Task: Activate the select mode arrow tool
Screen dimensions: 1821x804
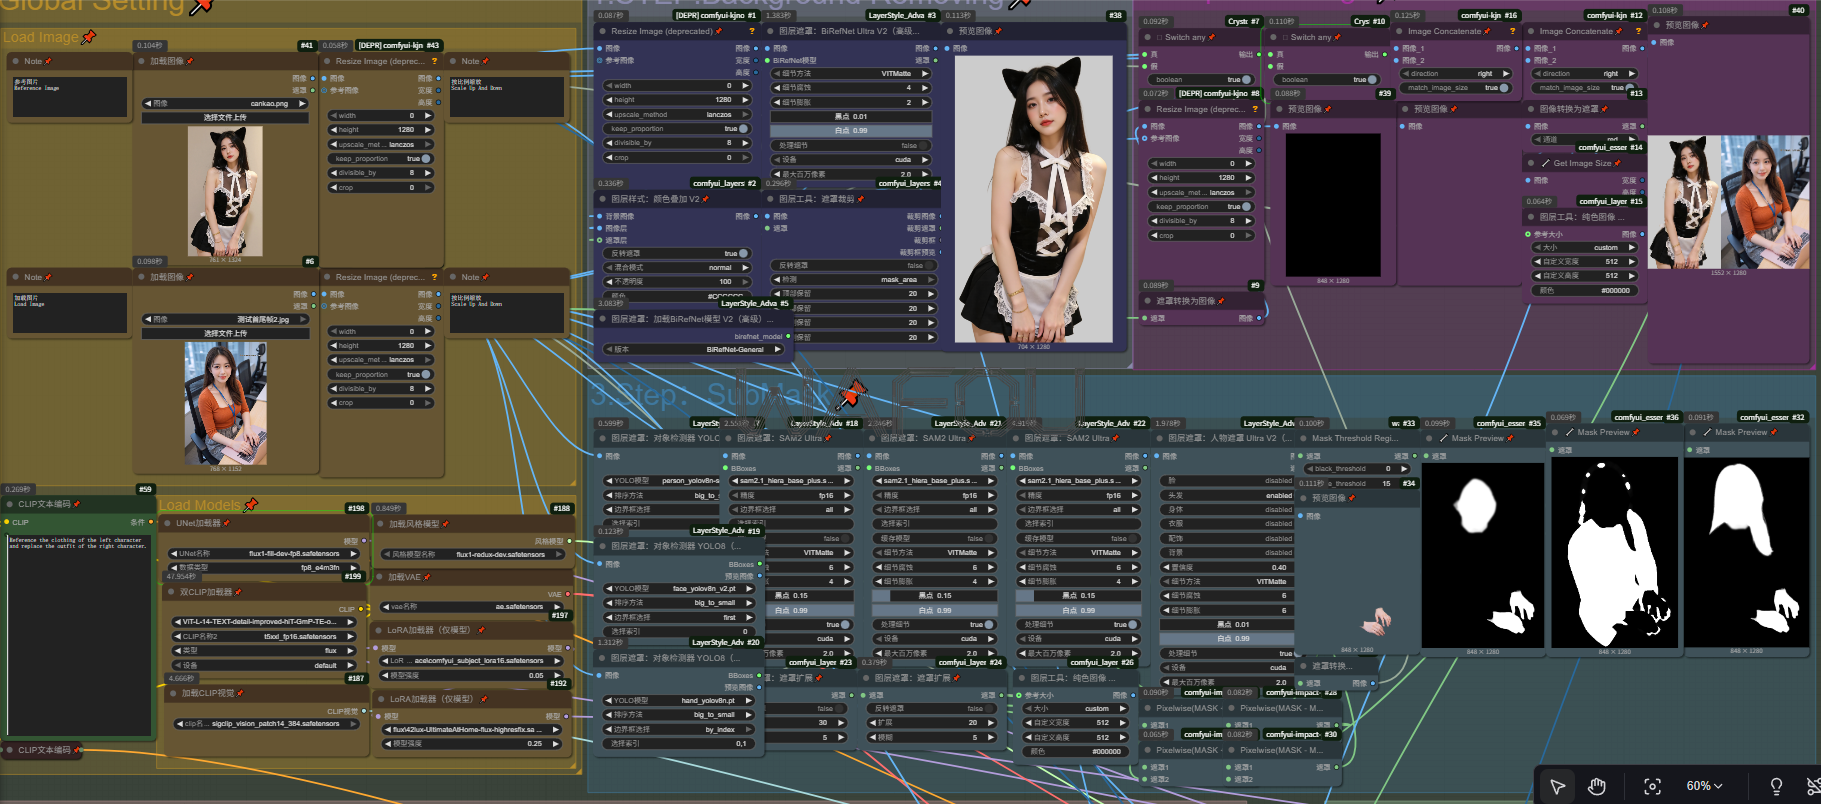Action: coord(1557,786)
